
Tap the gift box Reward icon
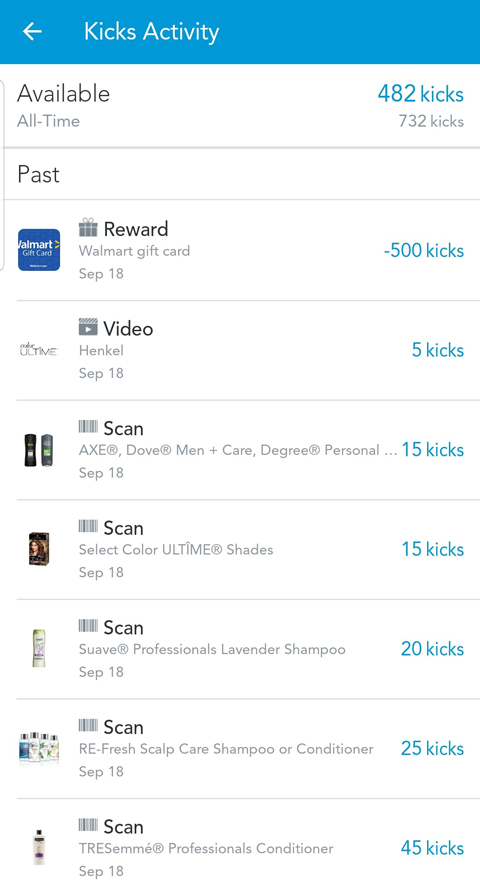tap(88, 228)
